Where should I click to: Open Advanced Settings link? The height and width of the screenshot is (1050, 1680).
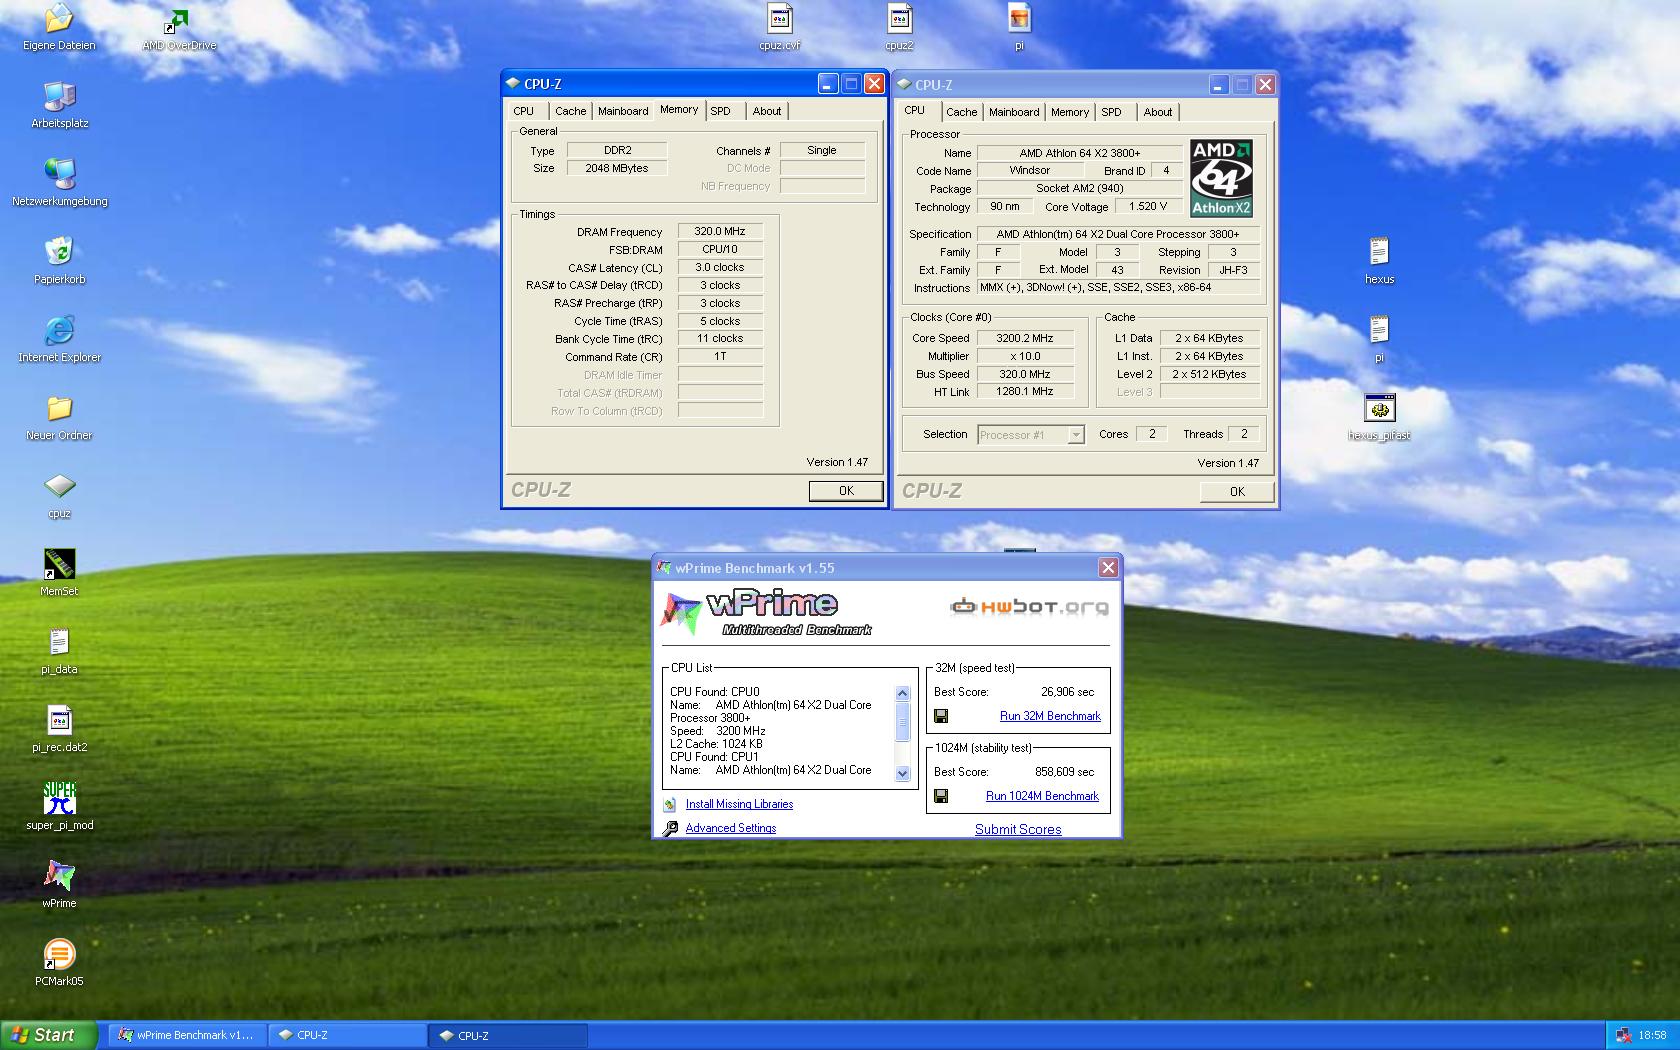(731, 828)
